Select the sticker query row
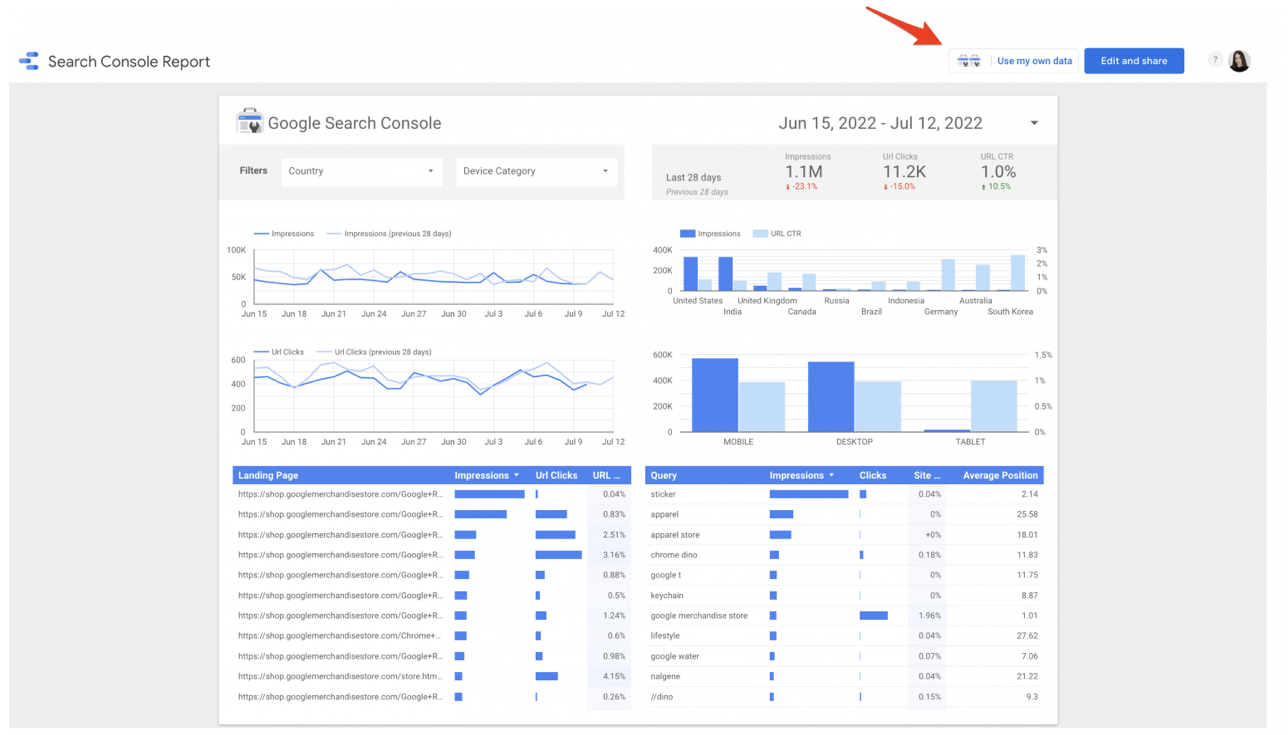Viewport: 1288px width, 735px height. pyautogui.click(x=663, y=494)
